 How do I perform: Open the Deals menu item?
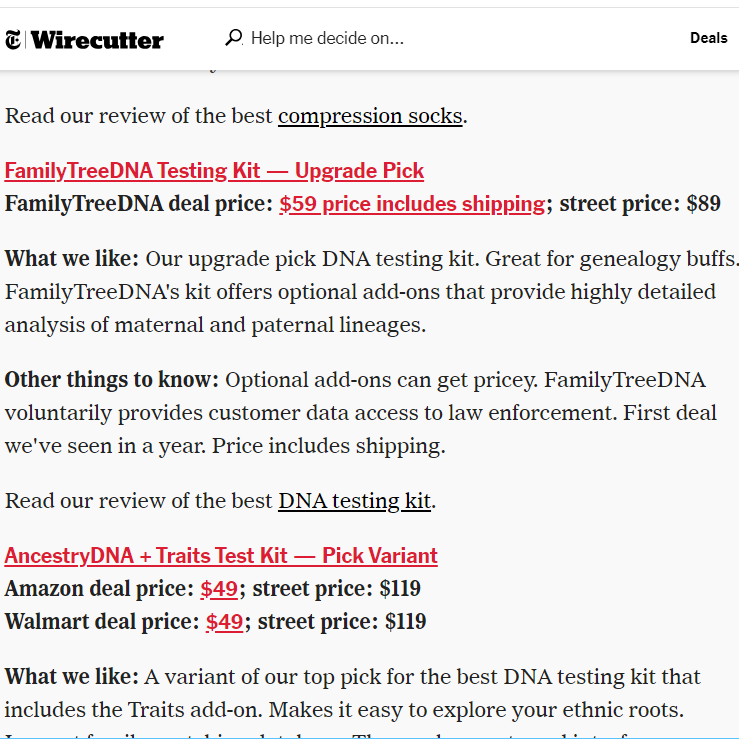708,38
